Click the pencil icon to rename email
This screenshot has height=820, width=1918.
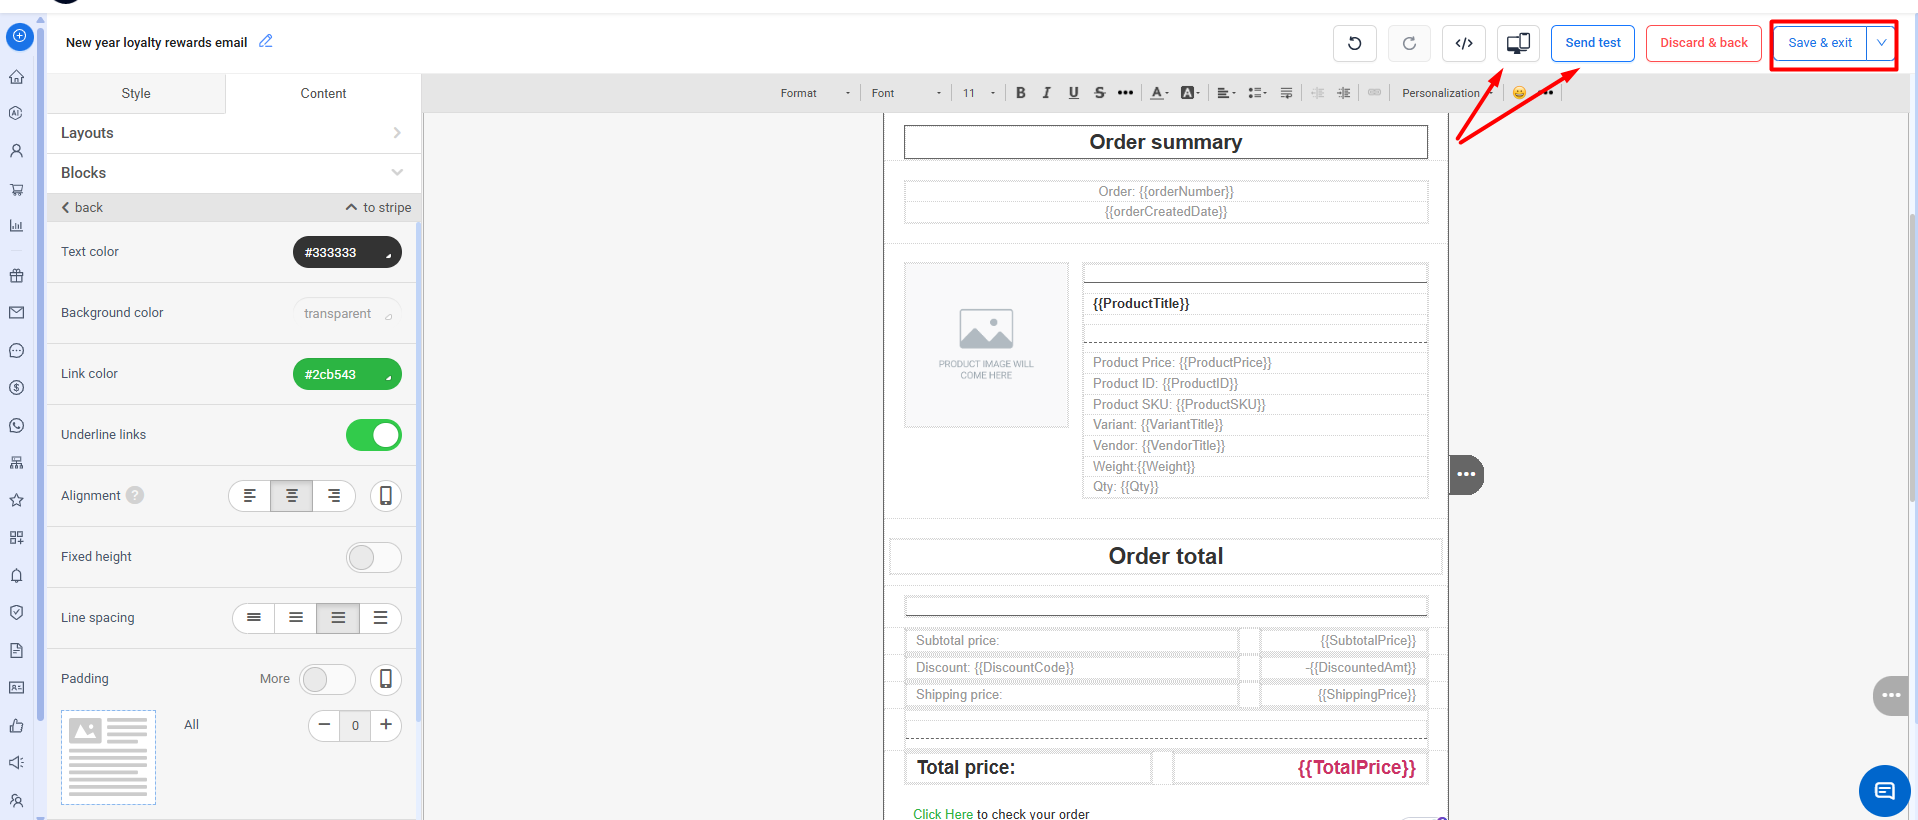coord(266,42)
